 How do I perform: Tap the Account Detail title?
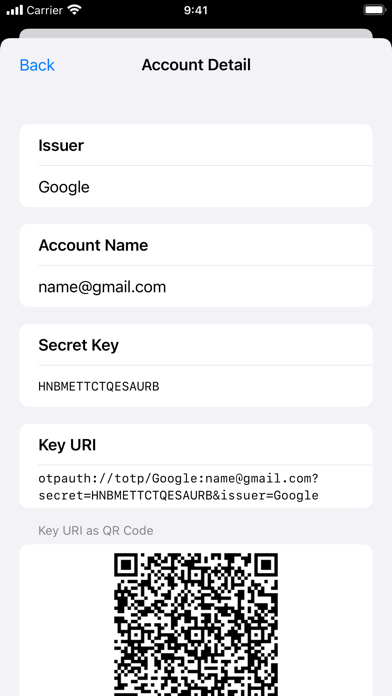click(196, 65)
